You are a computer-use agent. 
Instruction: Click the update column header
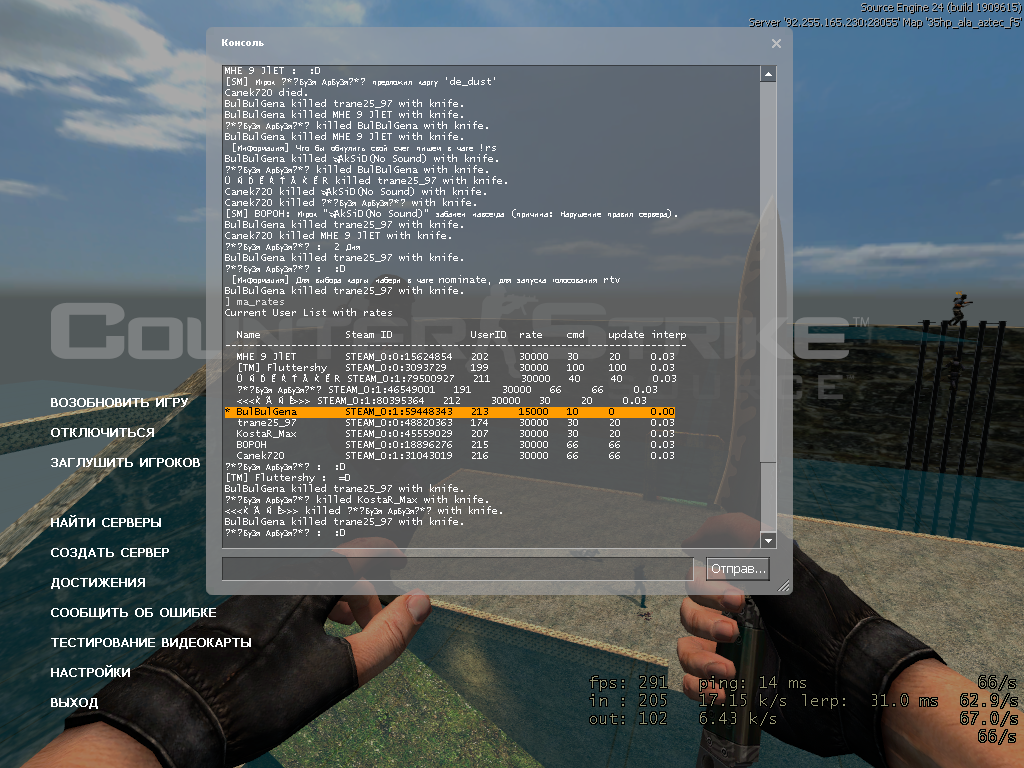click(626, 335)
